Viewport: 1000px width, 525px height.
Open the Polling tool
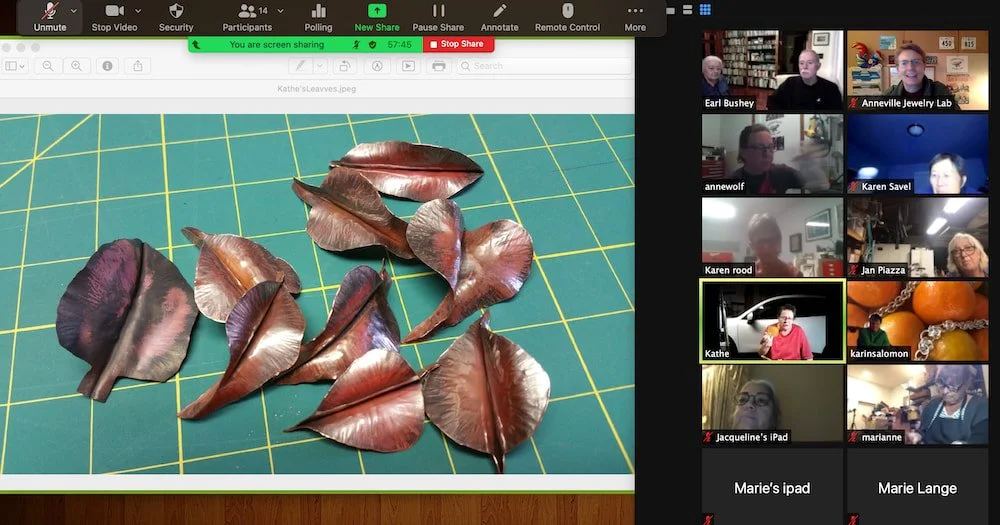318,17
